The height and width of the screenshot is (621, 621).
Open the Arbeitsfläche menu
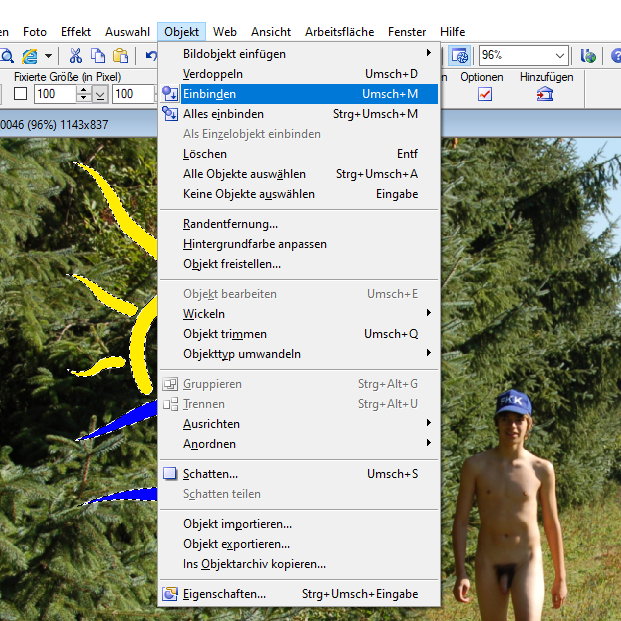click(339, 32)
